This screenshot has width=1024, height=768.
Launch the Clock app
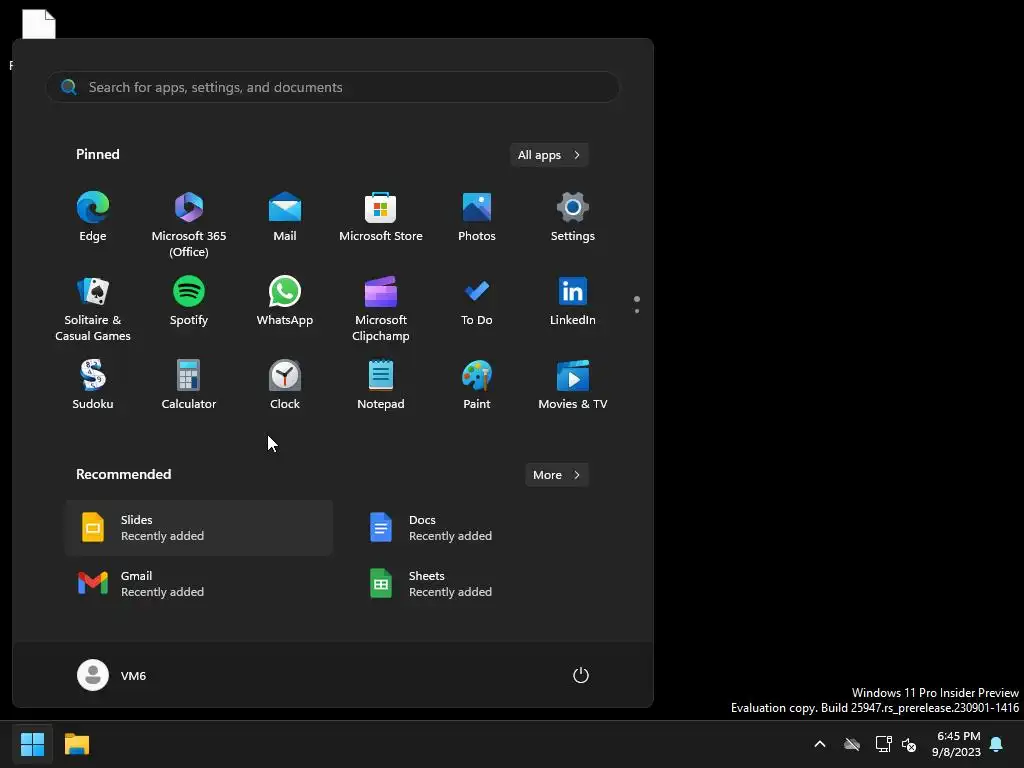click(x=285, y=385)
